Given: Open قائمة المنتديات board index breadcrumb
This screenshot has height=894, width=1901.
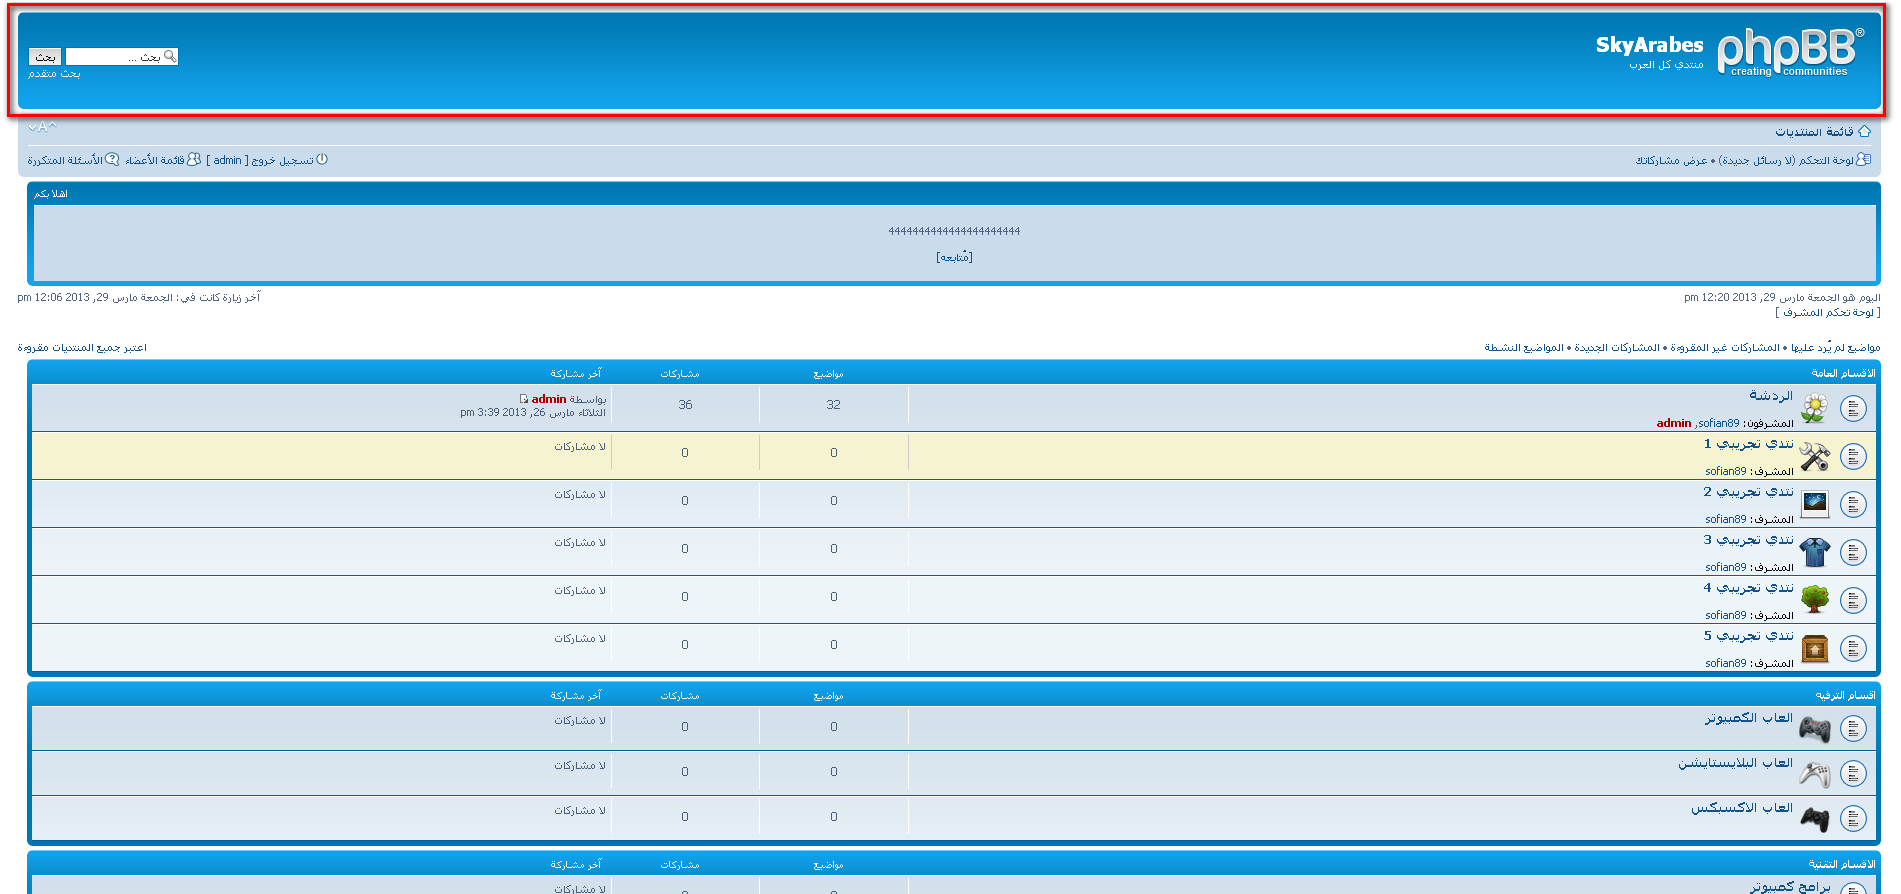Looking at the screenshot, I should pyautogui.click(x=1813, y=132).
